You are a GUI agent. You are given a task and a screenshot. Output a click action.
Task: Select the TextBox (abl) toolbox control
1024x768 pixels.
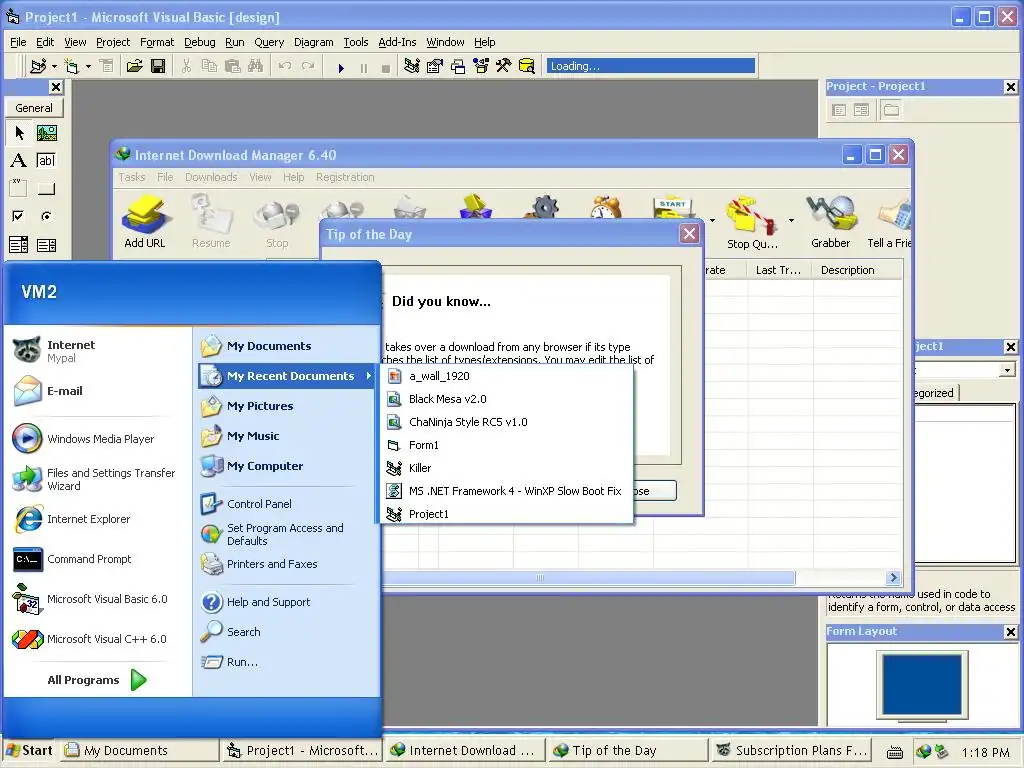46,161
